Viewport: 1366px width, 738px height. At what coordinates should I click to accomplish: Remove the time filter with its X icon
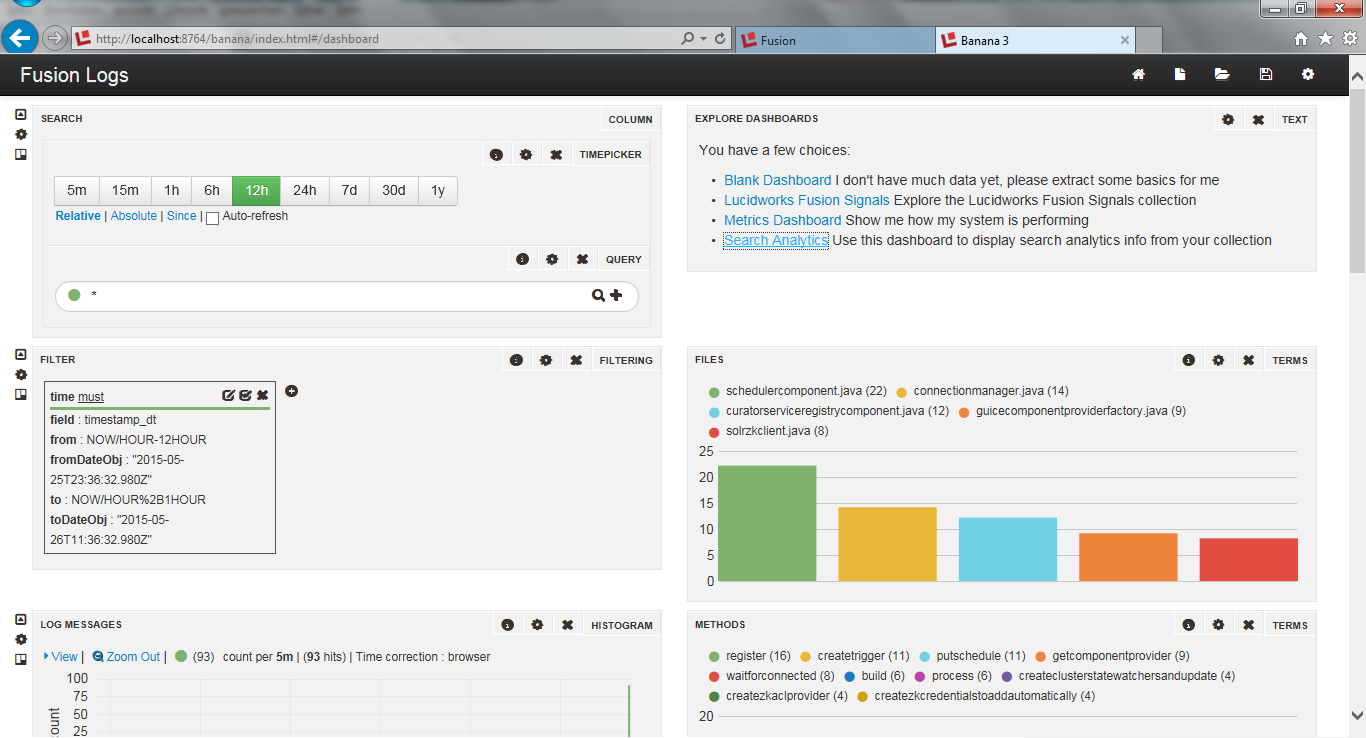point(262,396)
